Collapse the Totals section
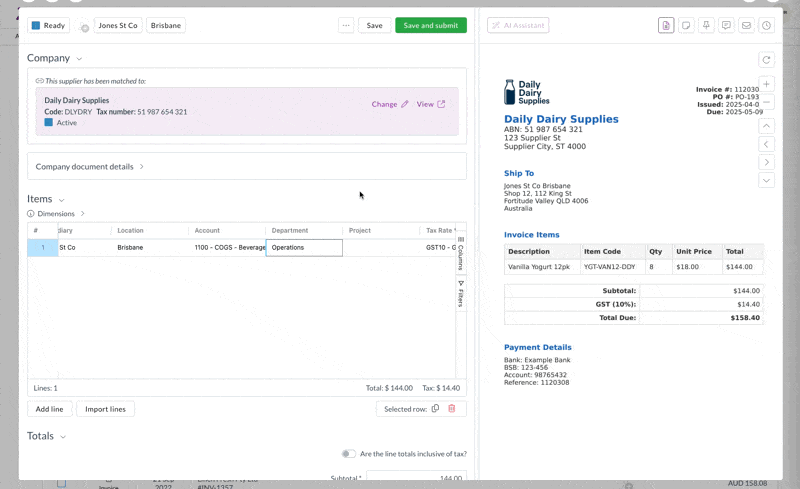The width and height of the screenshot is (800, 489). tap(63, 437)
